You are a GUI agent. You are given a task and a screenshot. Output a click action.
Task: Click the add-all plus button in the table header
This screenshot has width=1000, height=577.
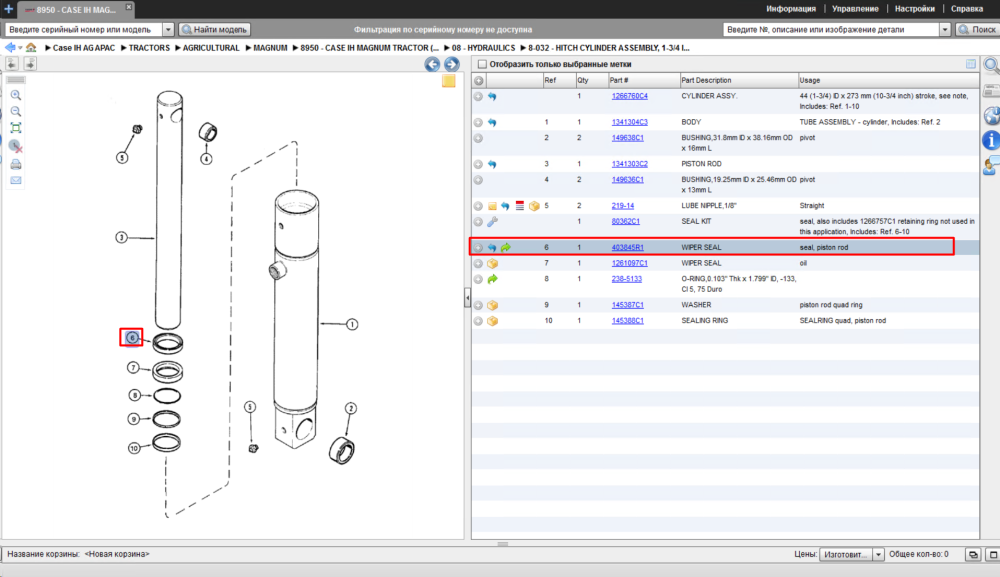tap(479, 80)
